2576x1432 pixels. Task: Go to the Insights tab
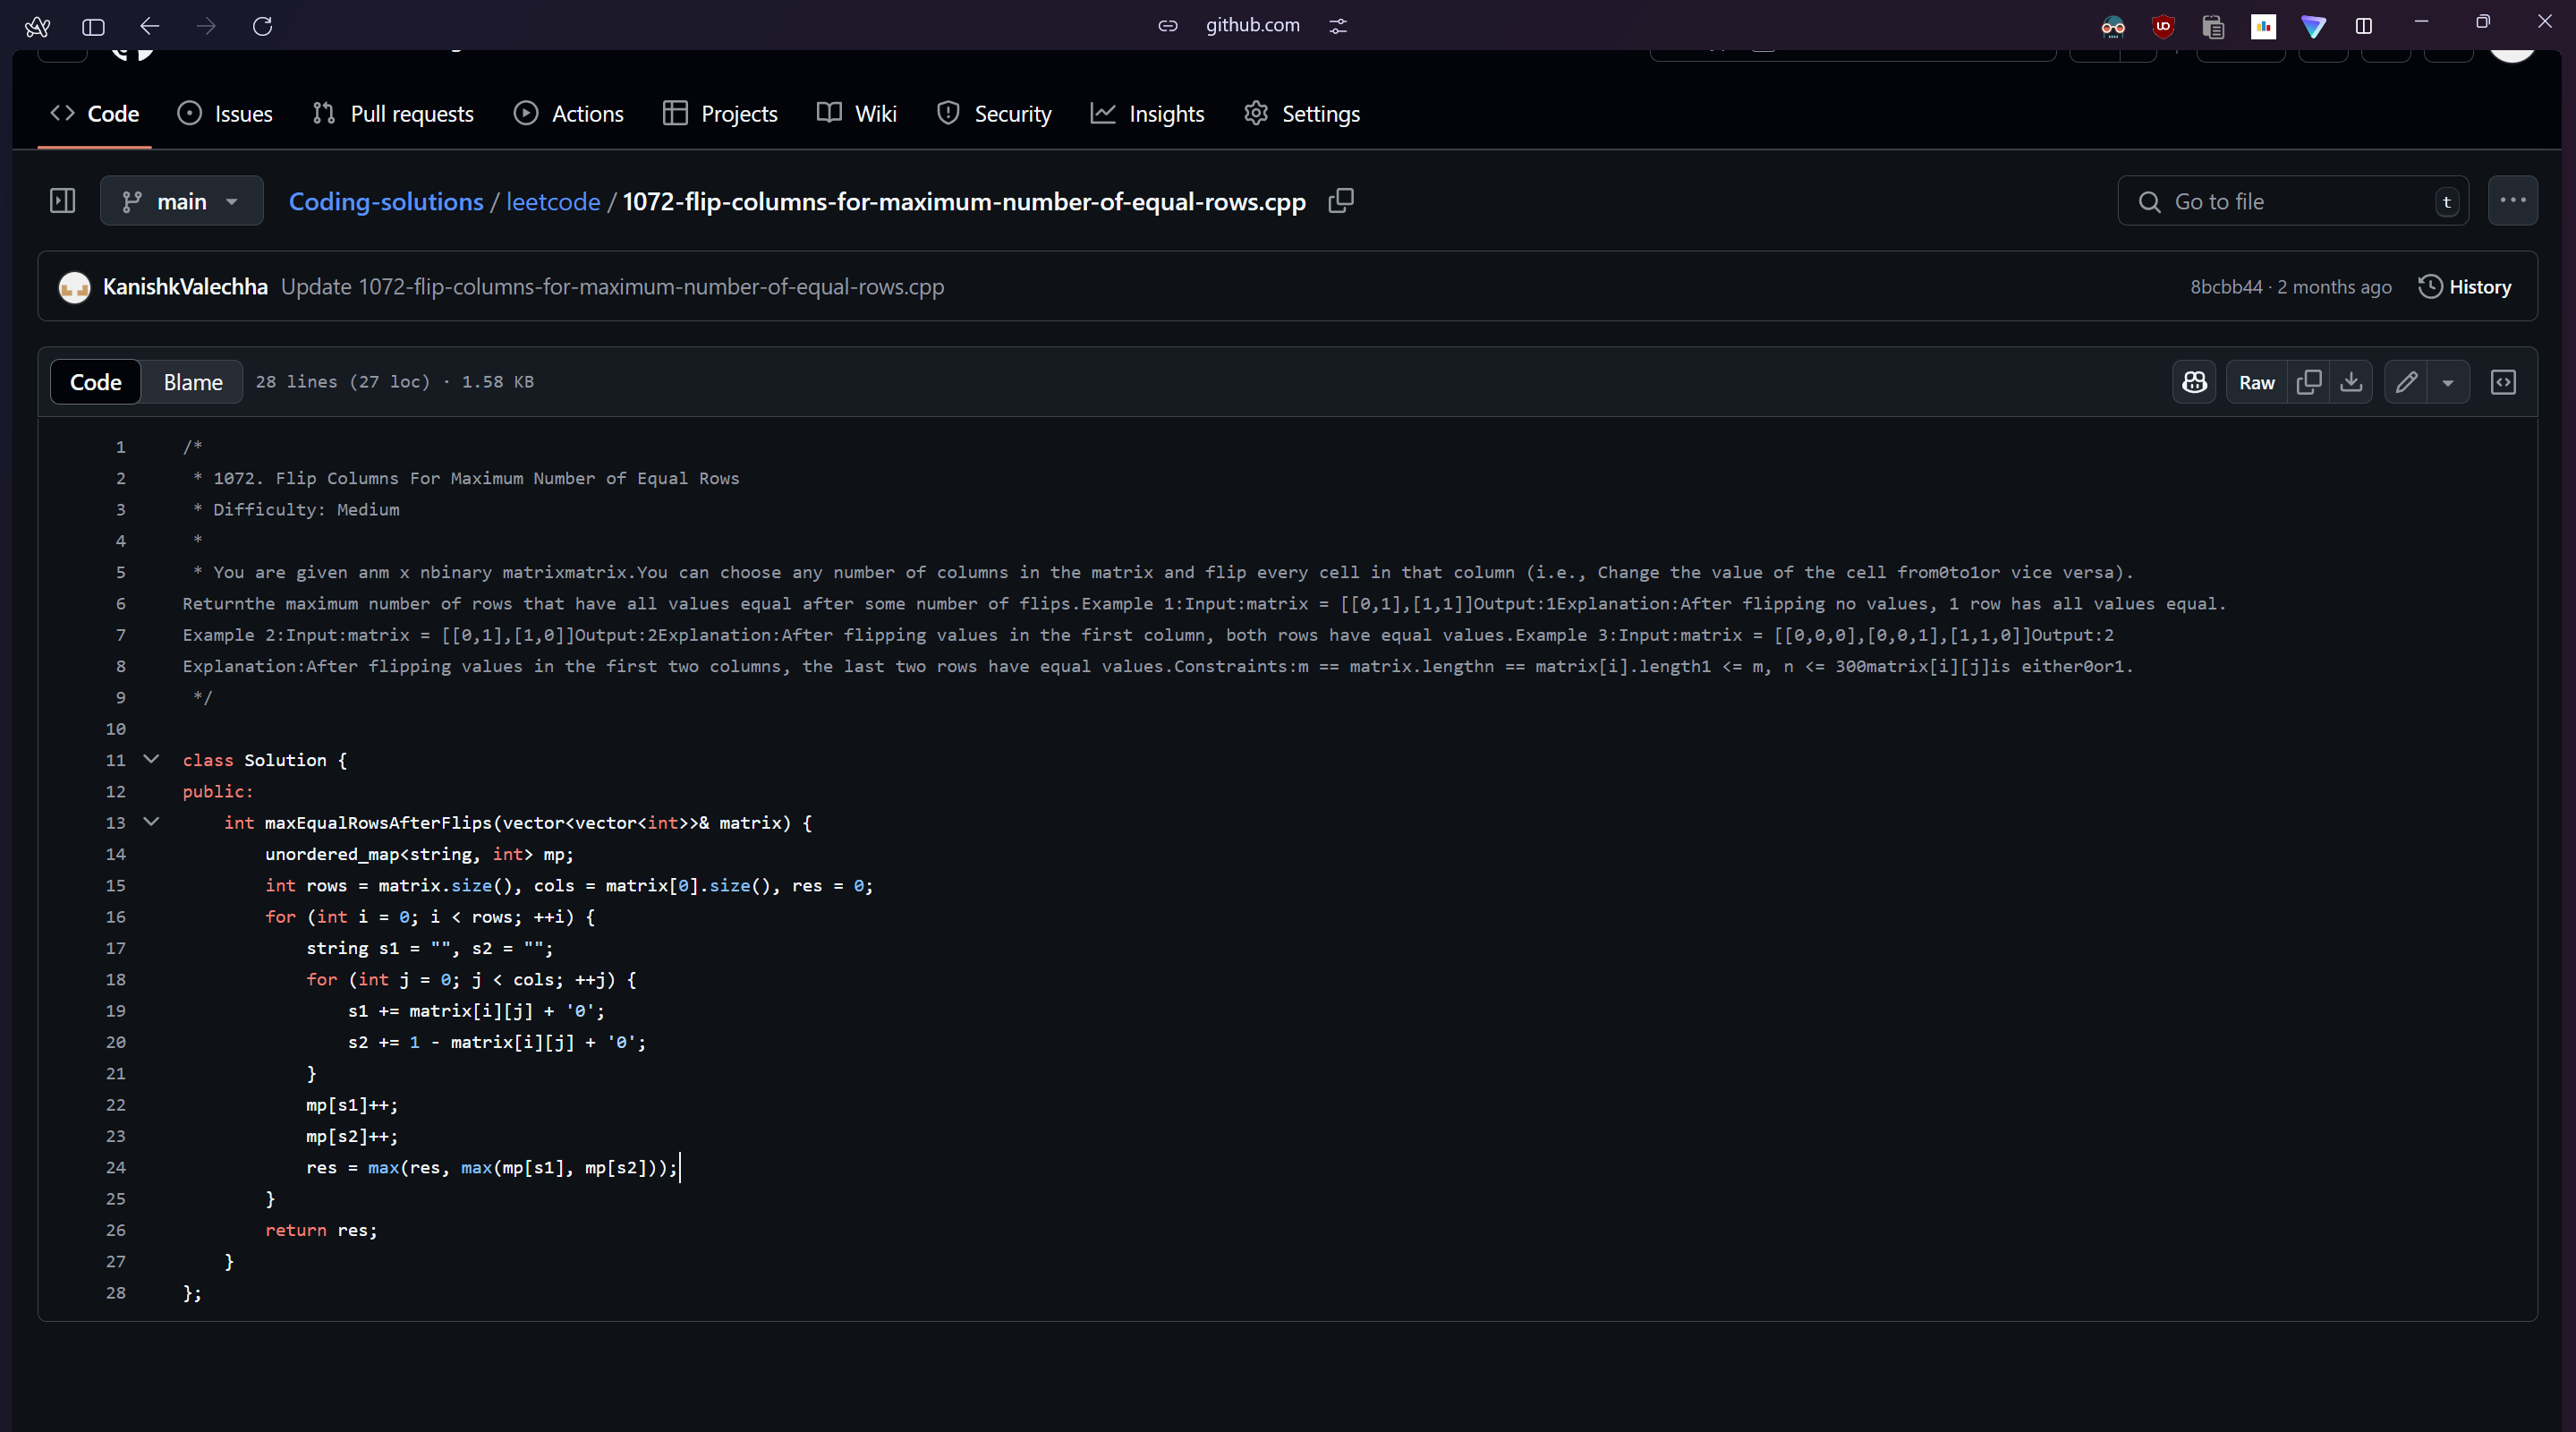tap(1147, 114)
